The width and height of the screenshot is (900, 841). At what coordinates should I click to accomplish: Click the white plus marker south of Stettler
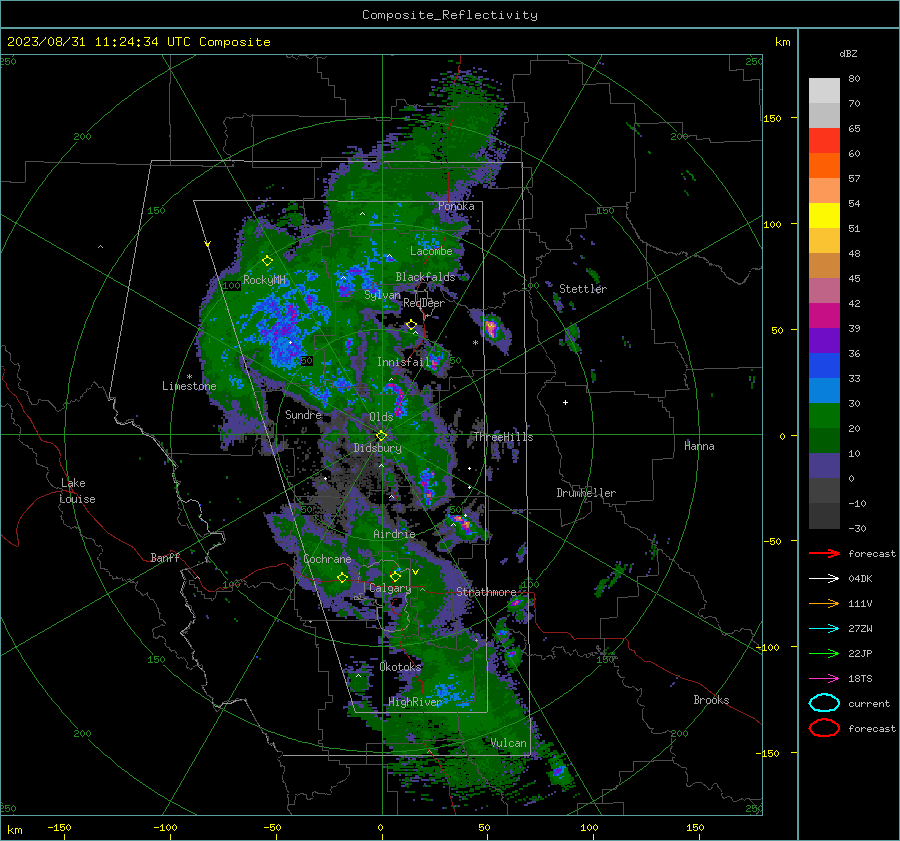click(565, 402)
